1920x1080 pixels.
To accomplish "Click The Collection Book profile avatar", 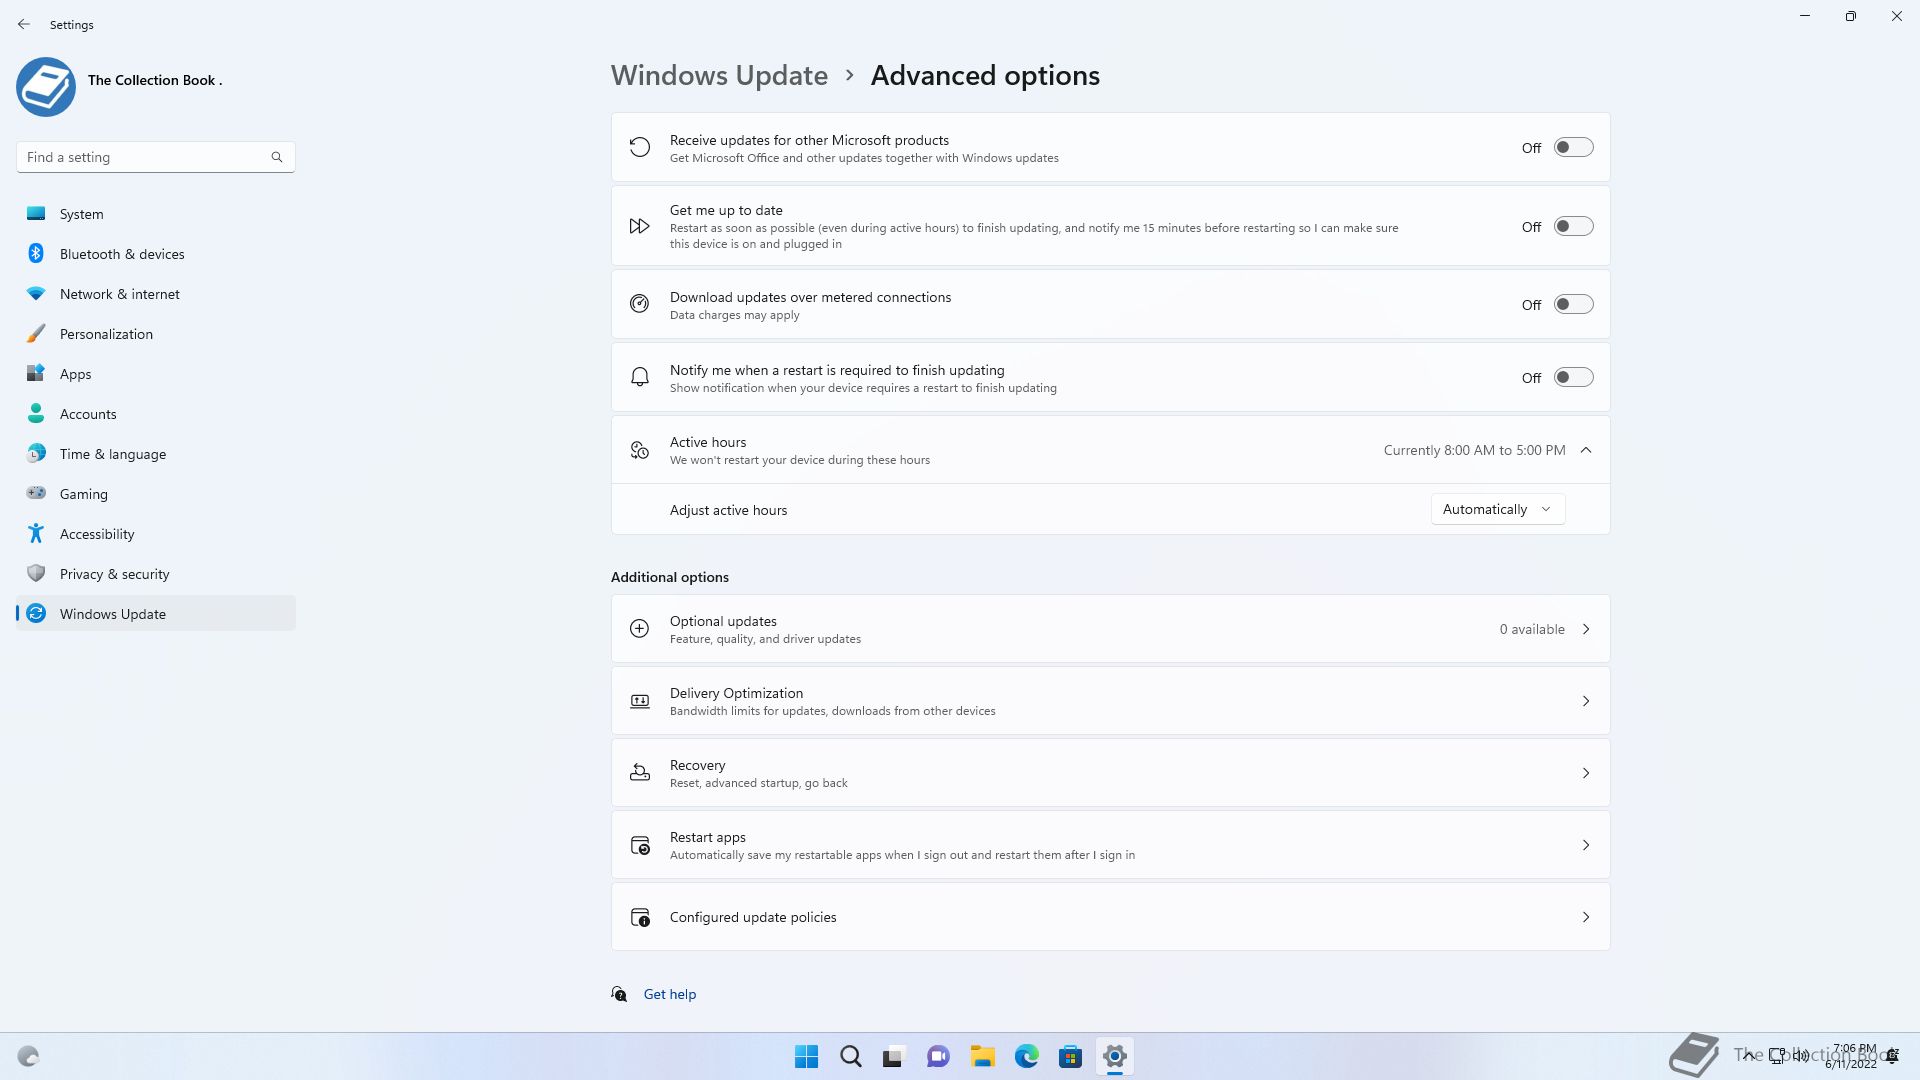I will pos(46,87).
